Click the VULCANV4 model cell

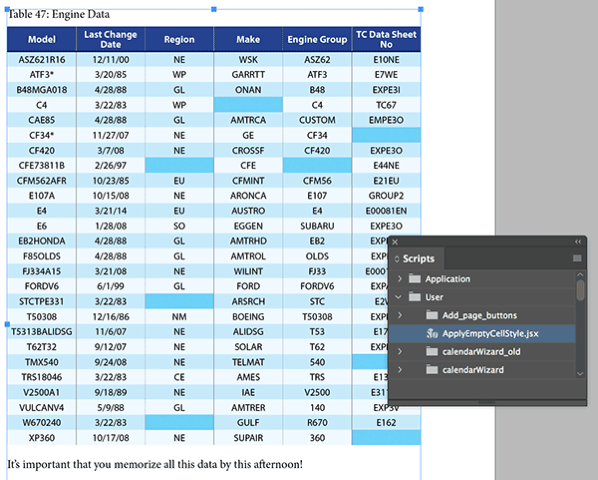click(x=42, y=408)
